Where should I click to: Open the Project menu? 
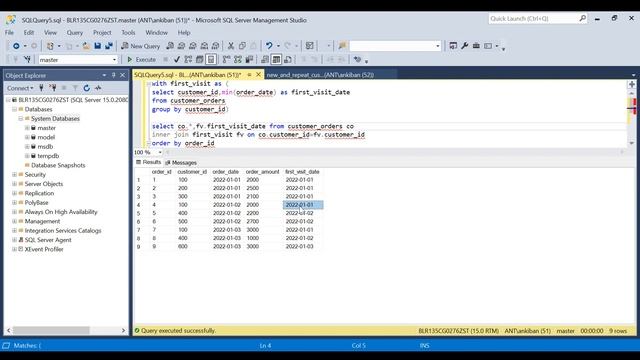[x=102, y=33]
